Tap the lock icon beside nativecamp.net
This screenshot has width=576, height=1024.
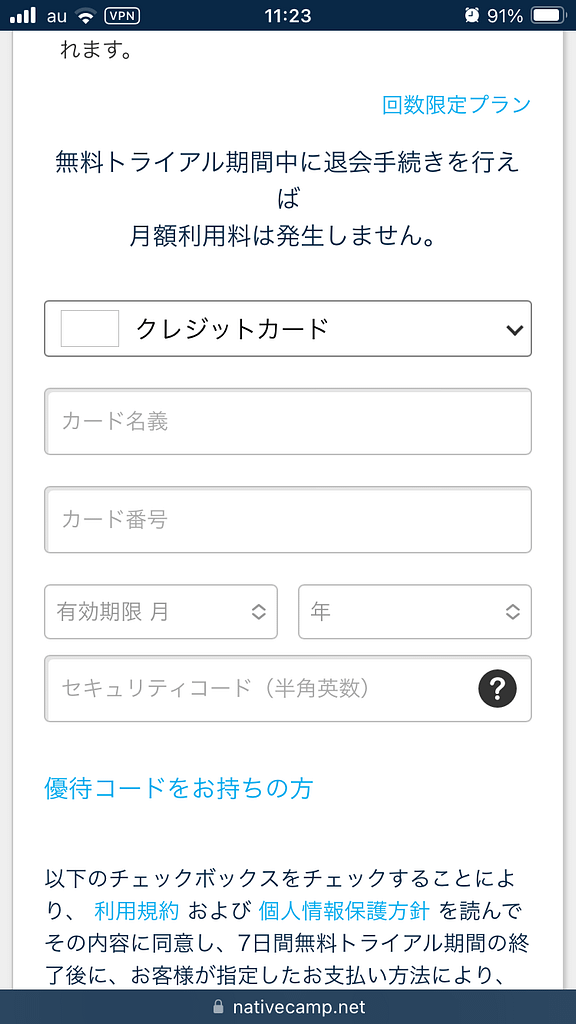click(x=215, y=1008)
